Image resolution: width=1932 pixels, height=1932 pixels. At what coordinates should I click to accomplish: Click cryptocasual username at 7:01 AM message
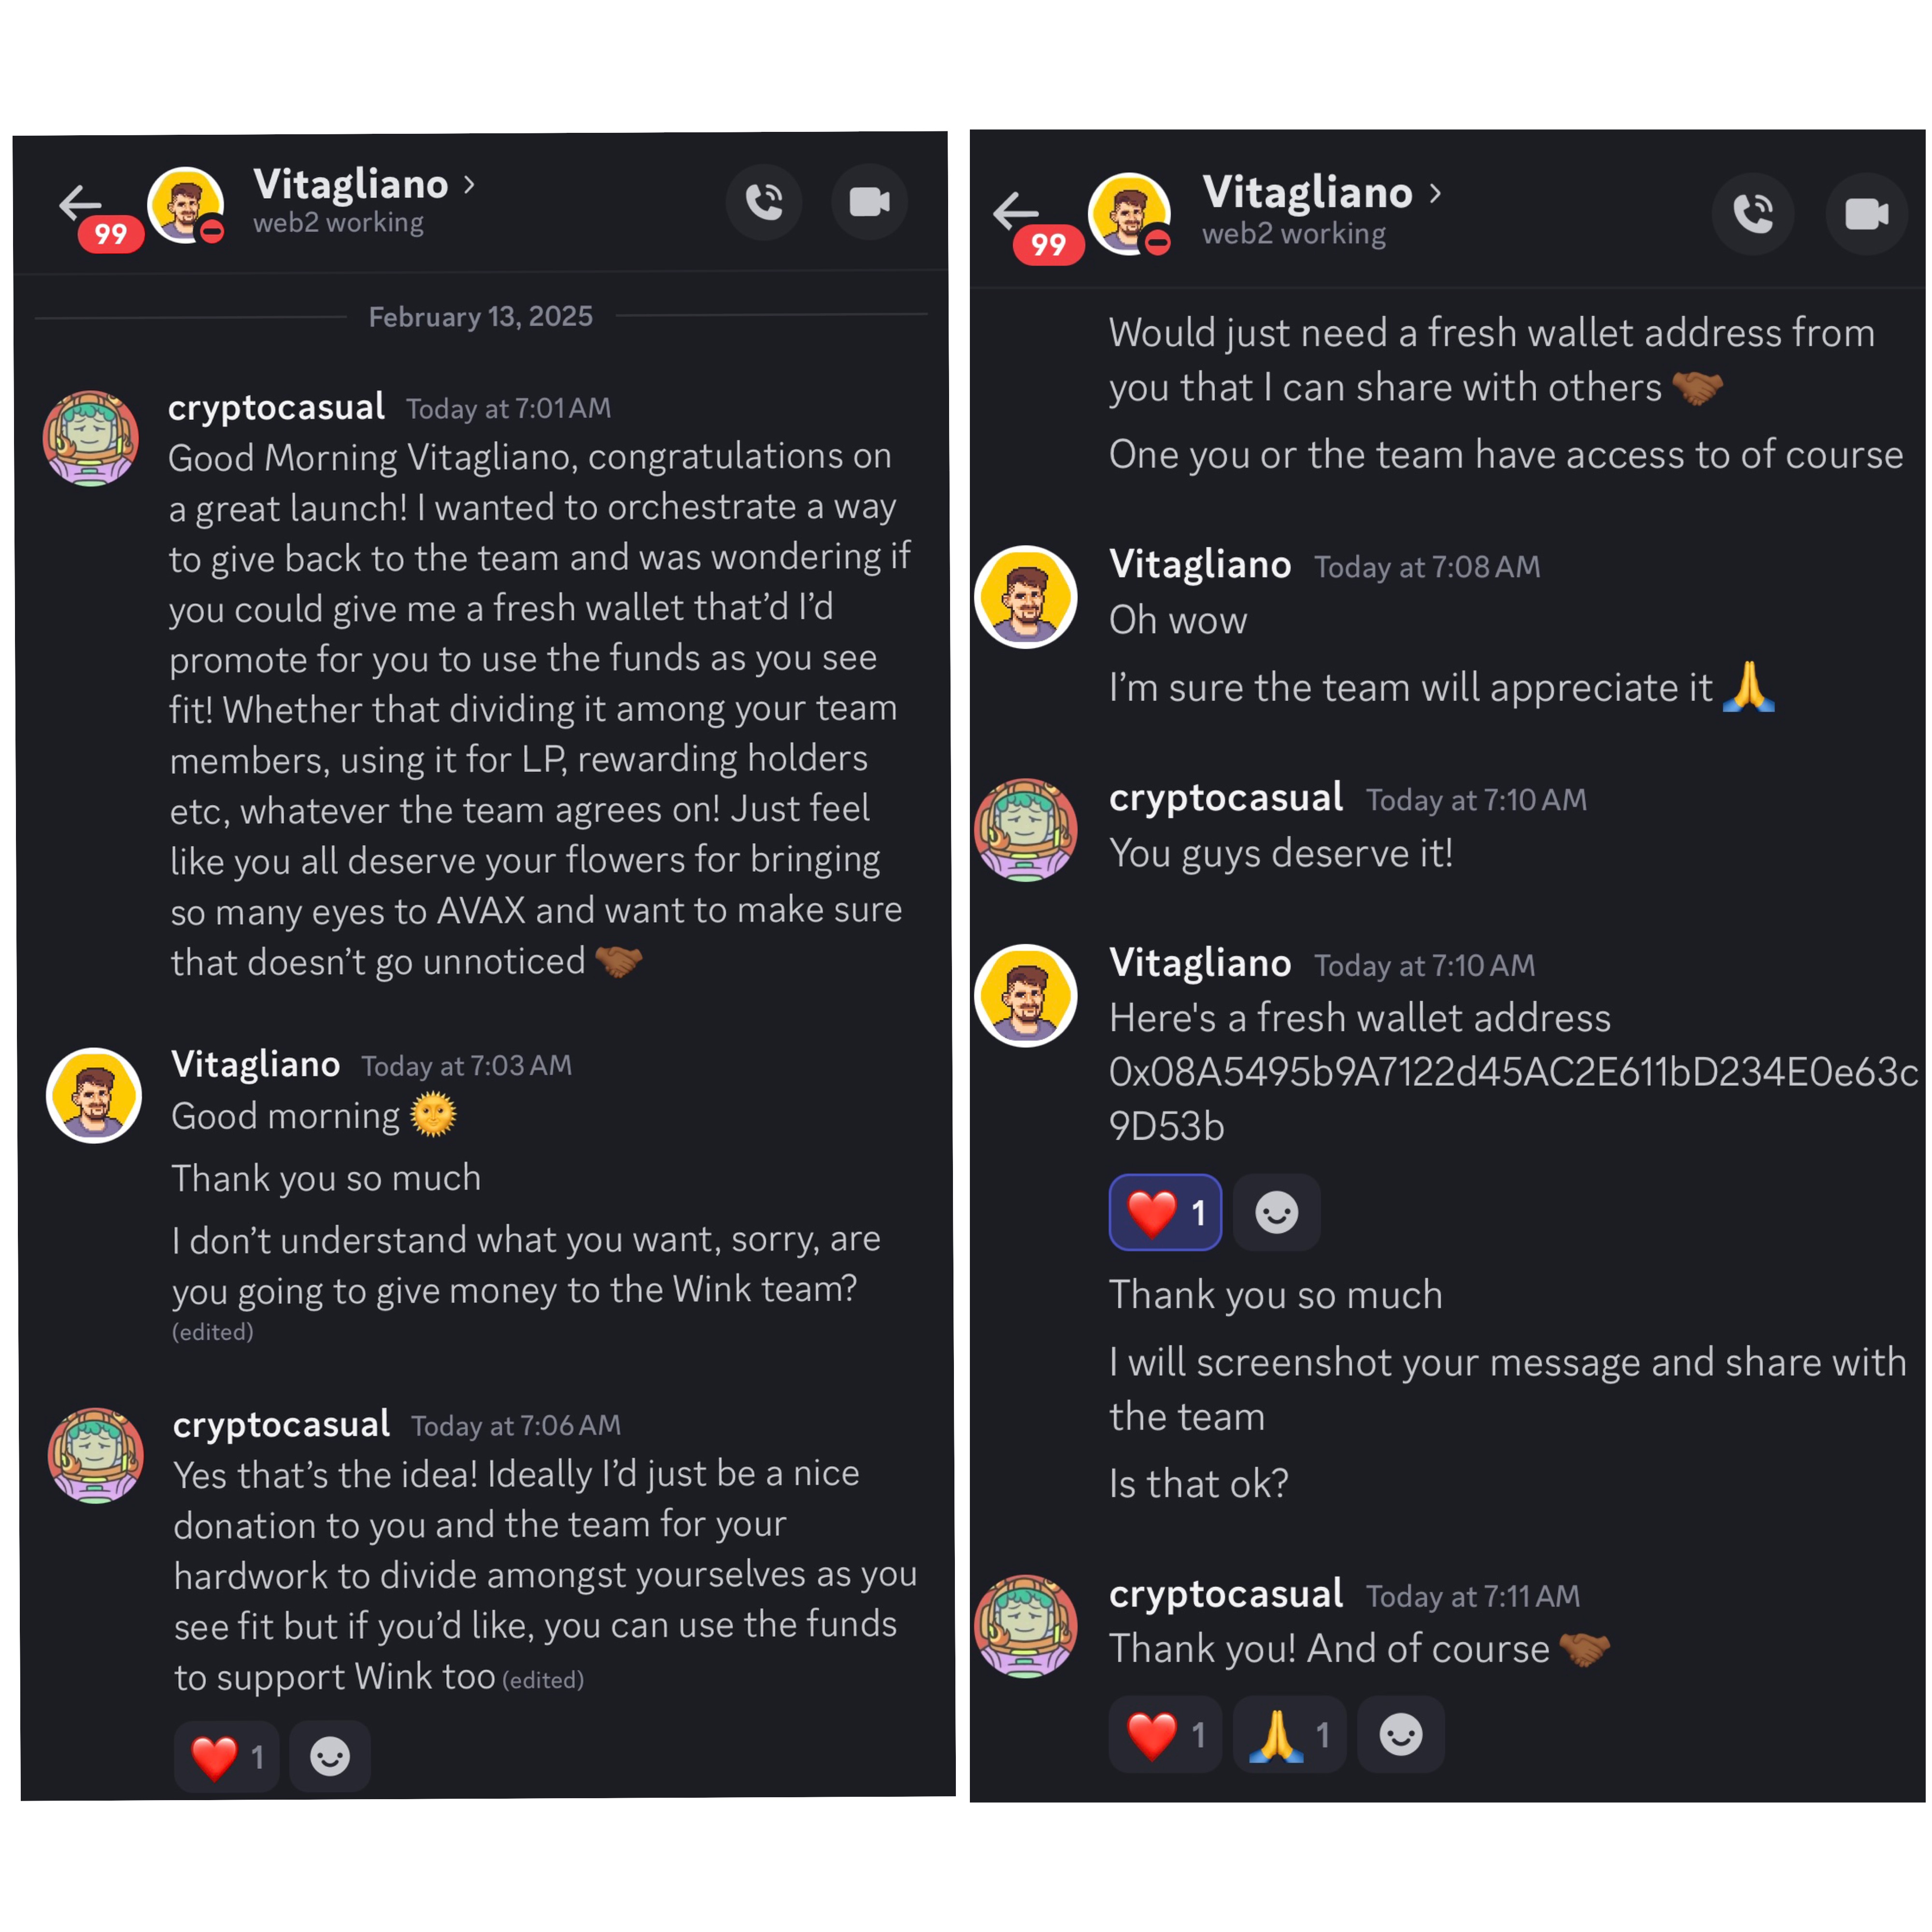[x=276, y=407]
